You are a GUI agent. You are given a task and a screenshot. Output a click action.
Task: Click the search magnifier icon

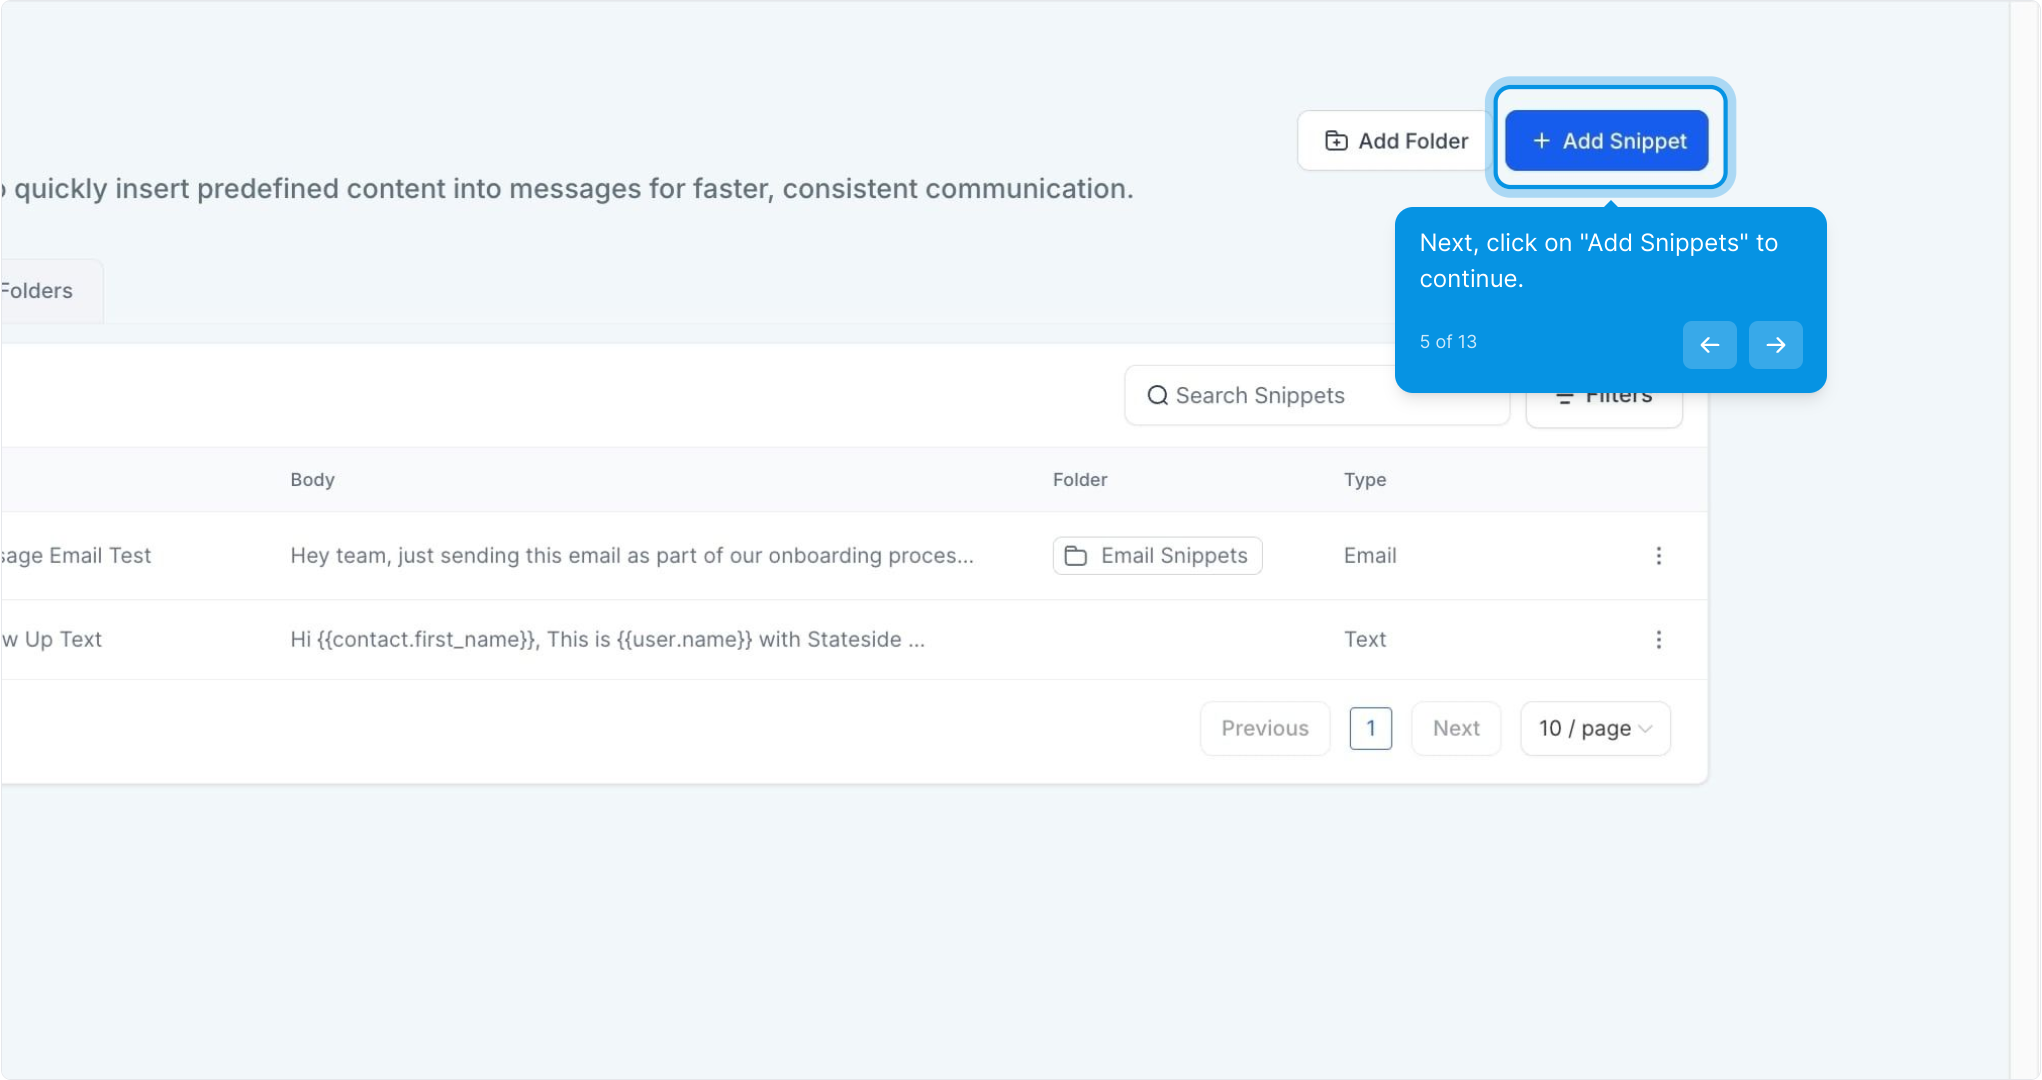[x=1157, y=396]
